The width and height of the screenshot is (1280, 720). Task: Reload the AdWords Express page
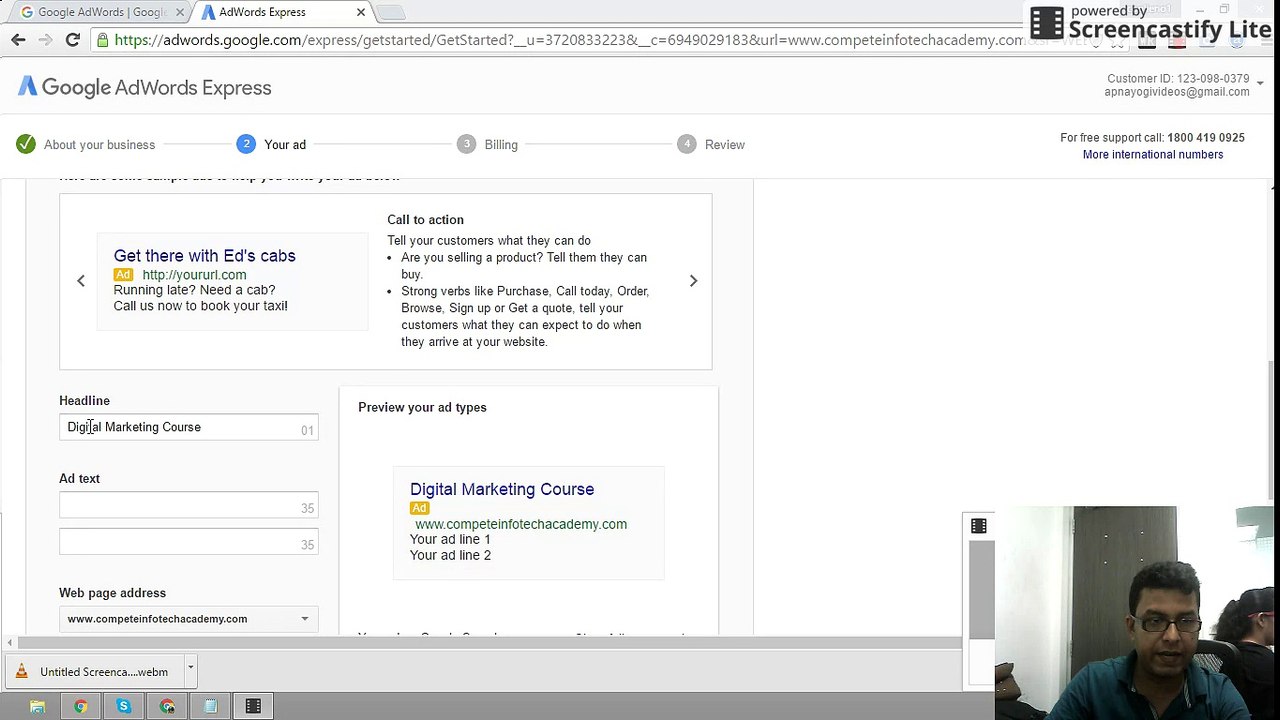pyautogui.click(x=72, y=40)
